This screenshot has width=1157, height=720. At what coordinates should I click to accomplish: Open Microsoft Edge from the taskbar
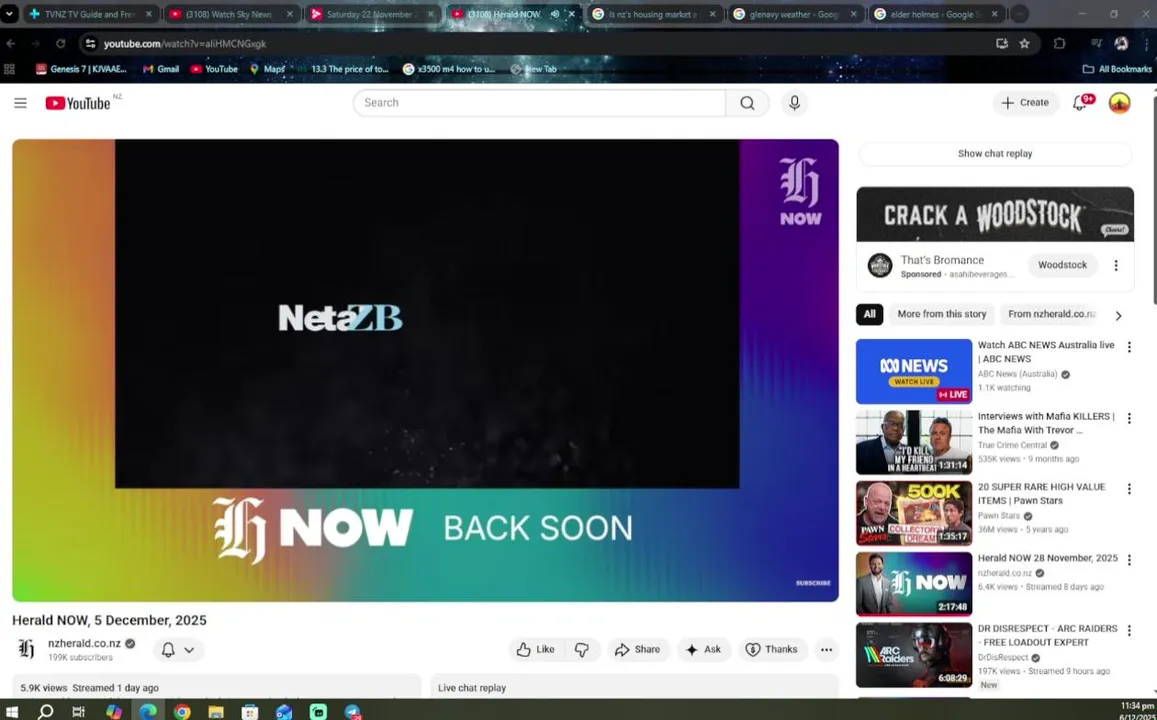pos(148,711)
